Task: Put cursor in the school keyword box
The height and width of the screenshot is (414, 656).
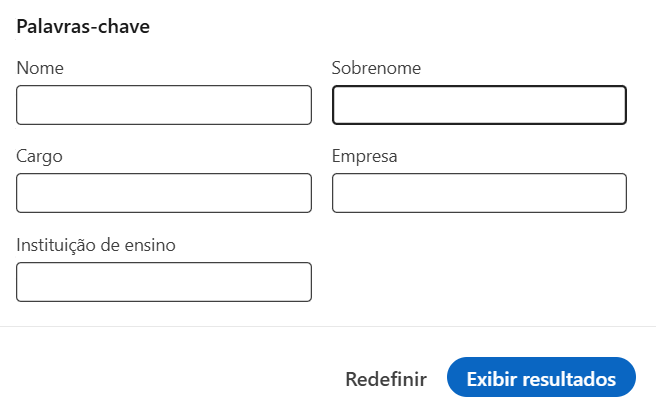Action: pos(164,282)
